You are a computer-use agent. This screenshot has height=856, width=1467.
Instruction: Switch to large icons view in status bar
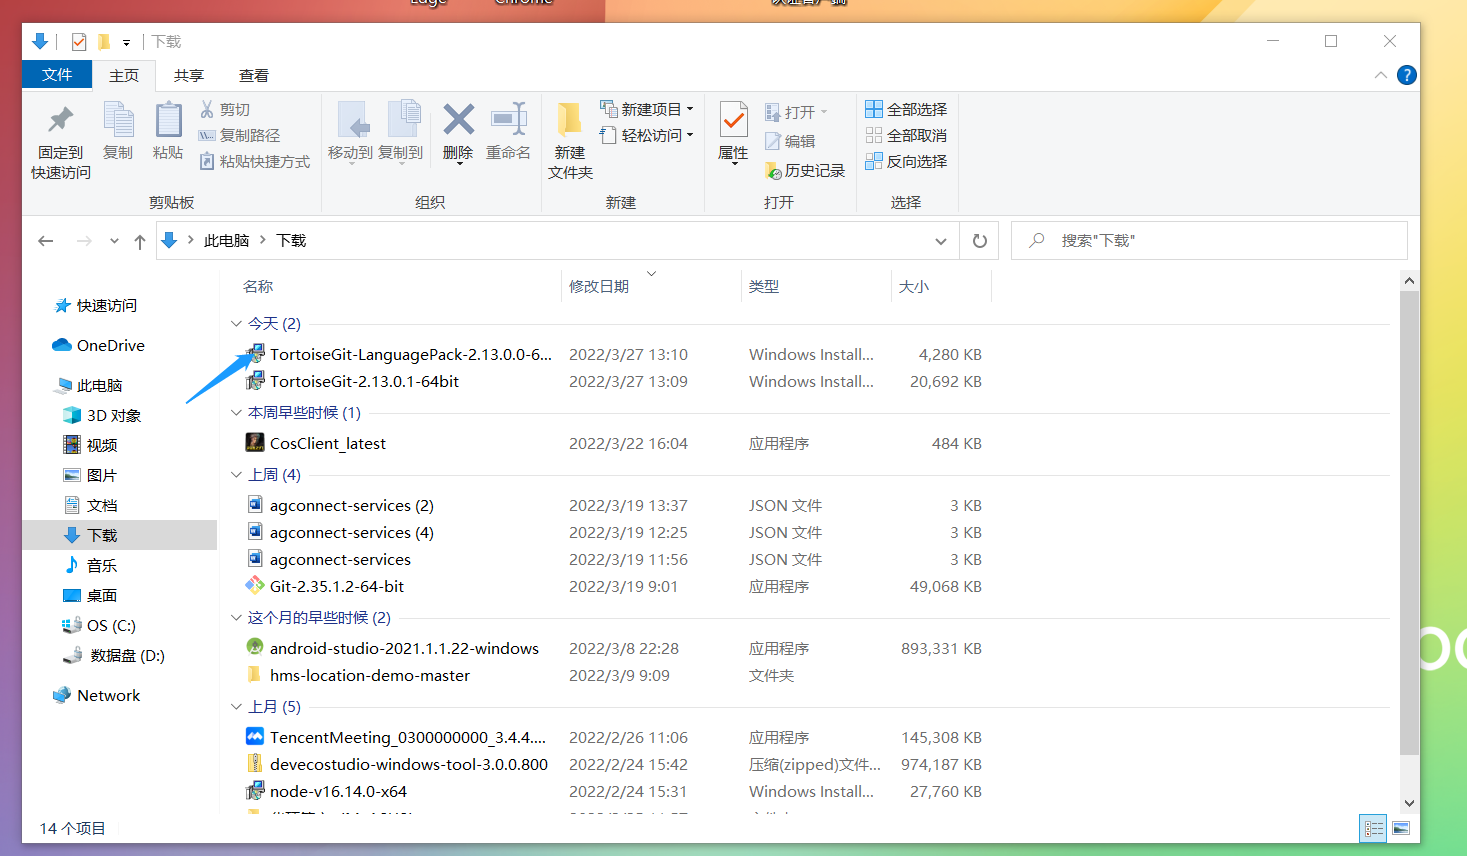[x=1401, y=828]
